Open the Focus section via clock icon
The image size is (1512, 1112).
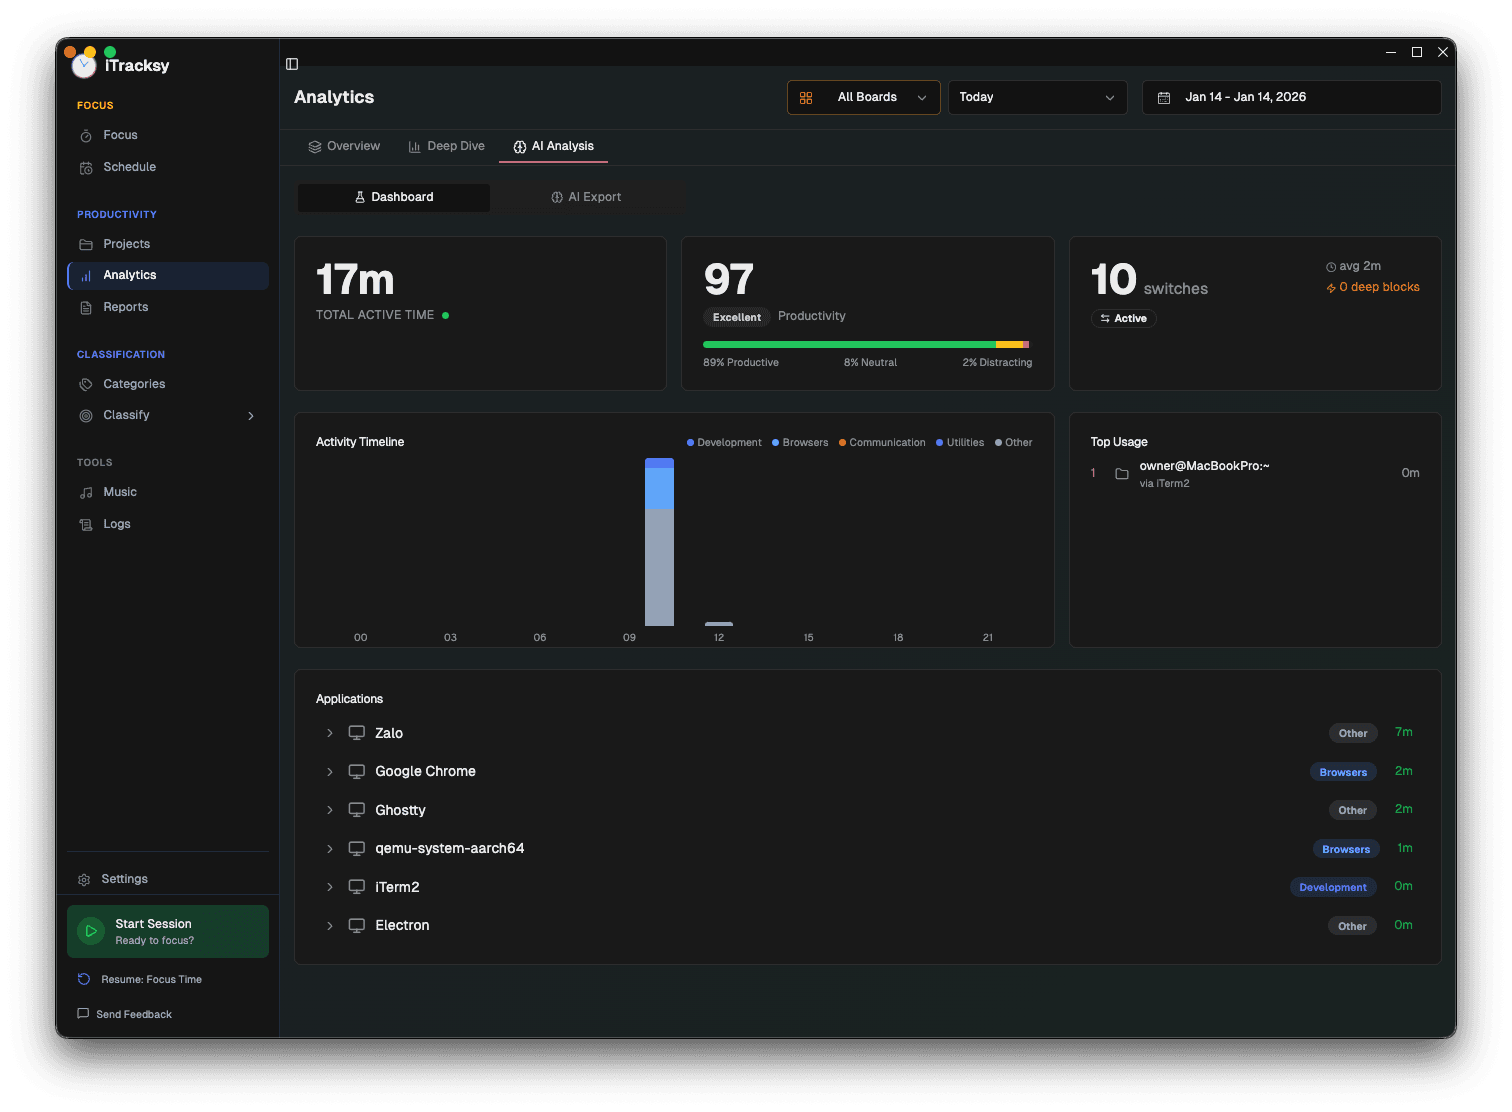click(86, 135)
